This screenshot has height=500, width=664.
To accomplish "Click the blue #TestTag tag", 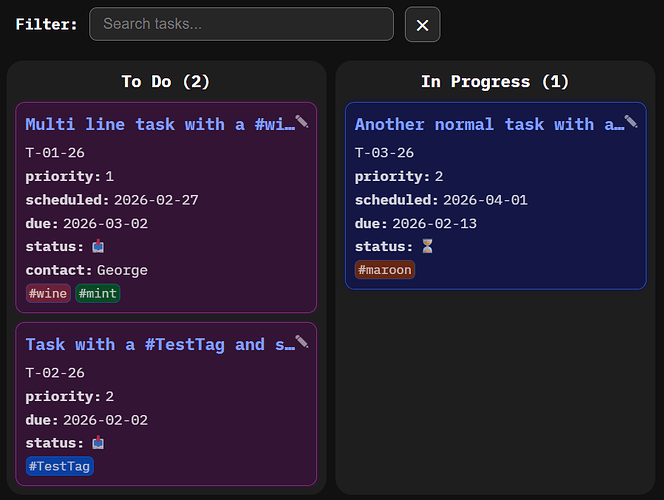I will coord(60,466).
